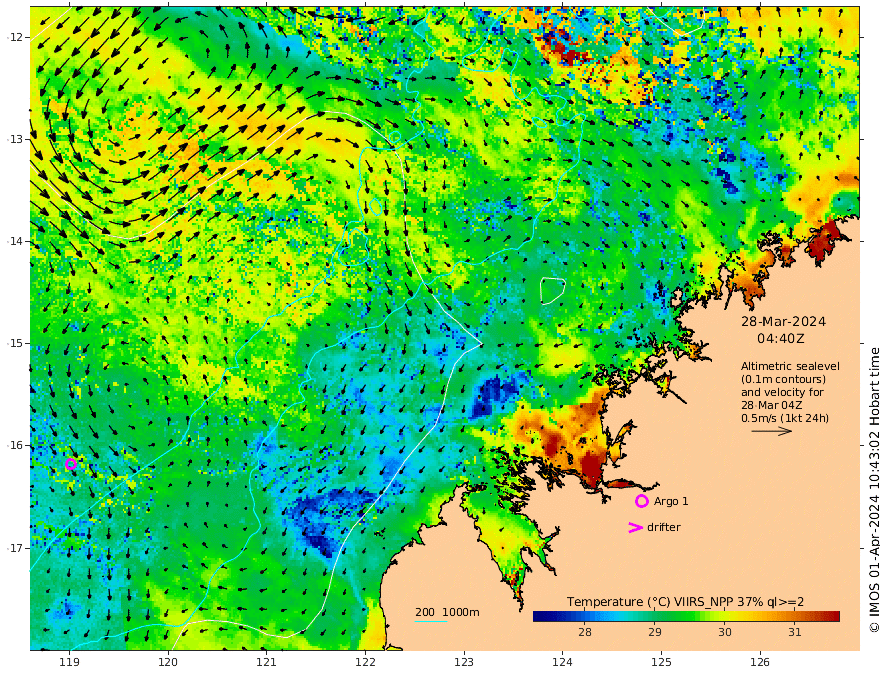Click the 'Altimetric sealevel' caption text
Screen dimensions: 880x680
[x=790, y=366]
